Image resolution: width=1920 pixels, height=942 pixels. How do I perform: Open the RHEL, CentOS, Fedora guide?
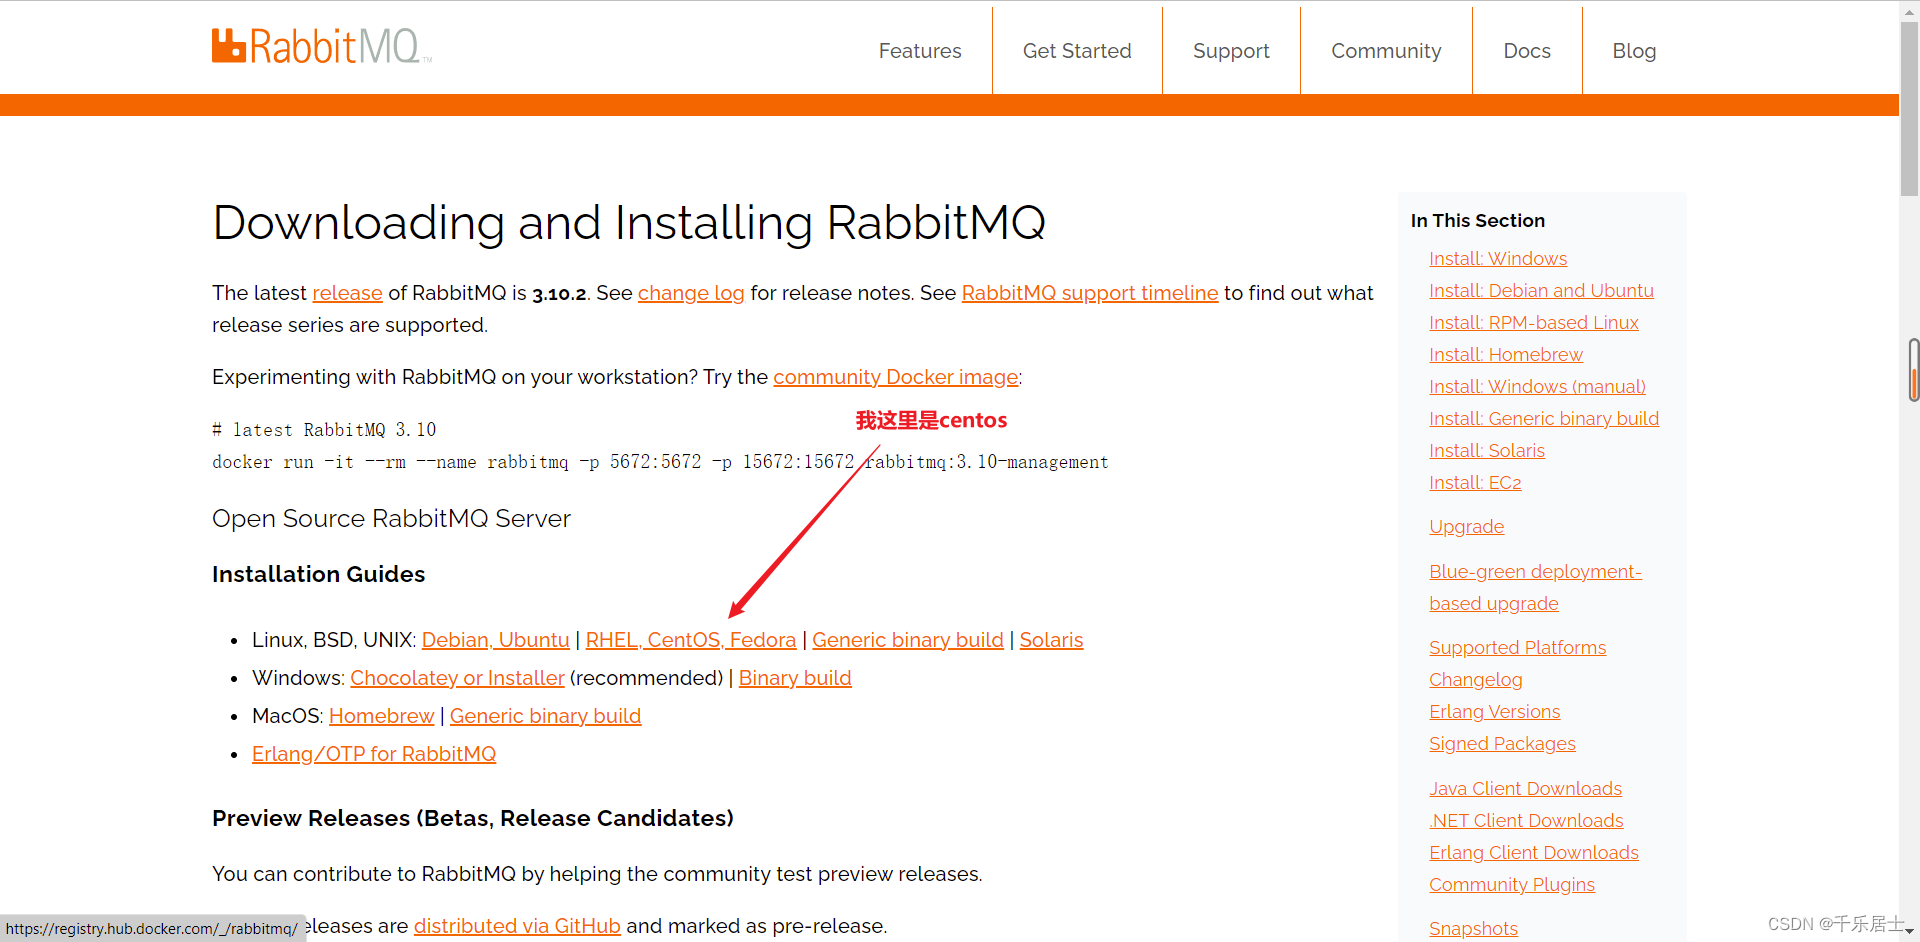pyautogui.click(x=691, y=640)
